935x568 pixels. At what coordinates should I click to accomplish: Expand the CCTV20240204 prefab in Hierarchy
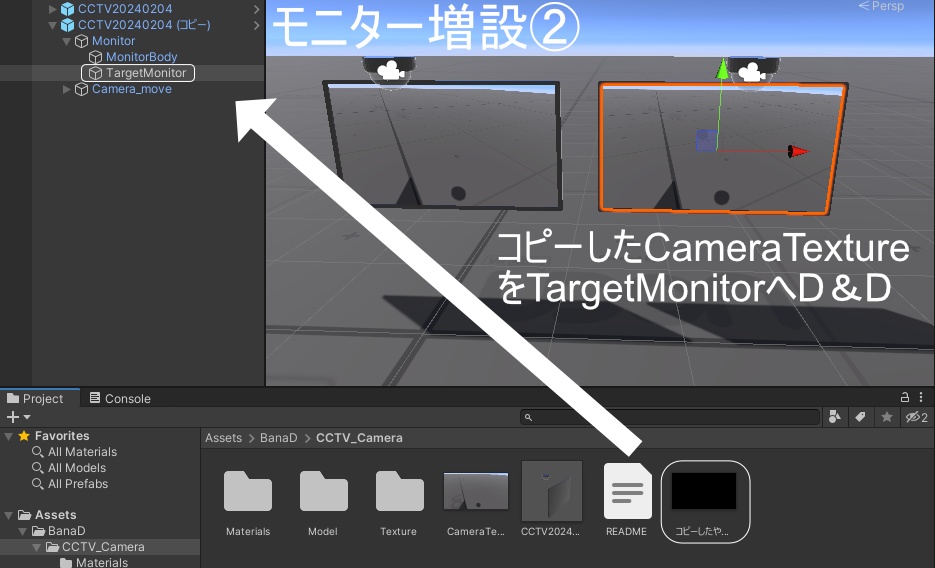52,9
